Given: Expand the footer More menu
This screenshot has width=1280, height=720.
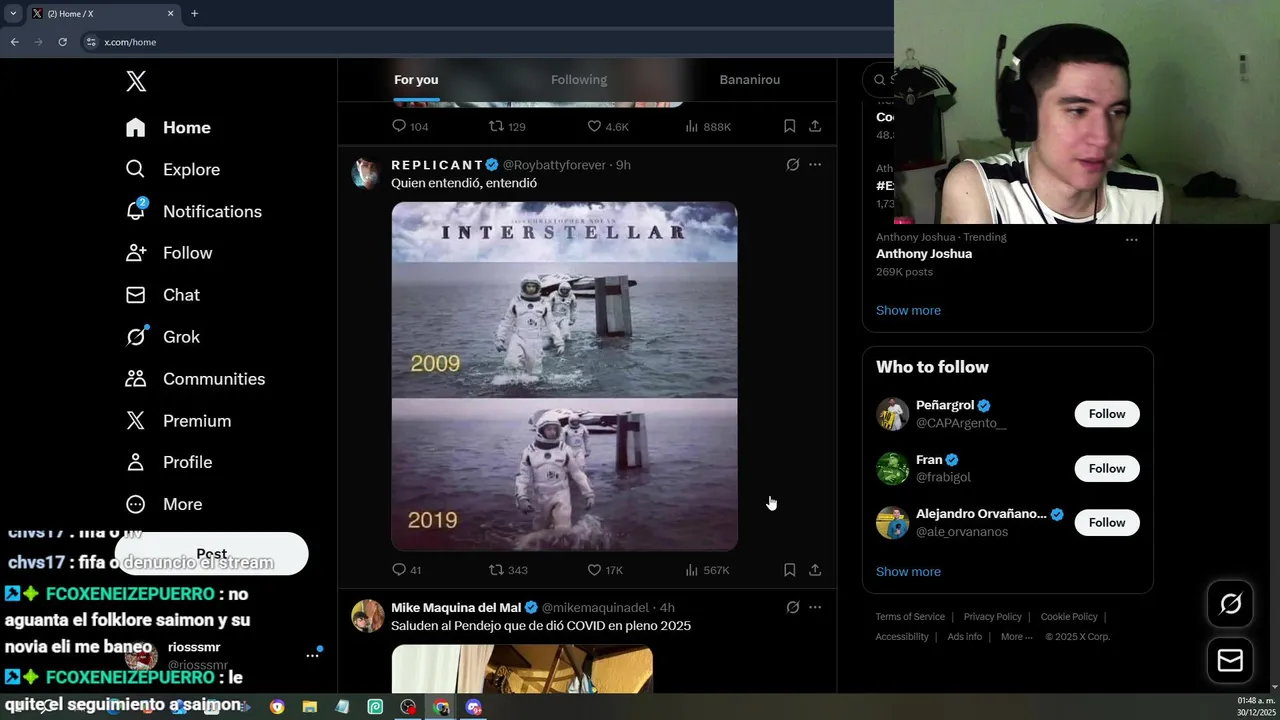Looking at the screenshot, I should 1016,637.
